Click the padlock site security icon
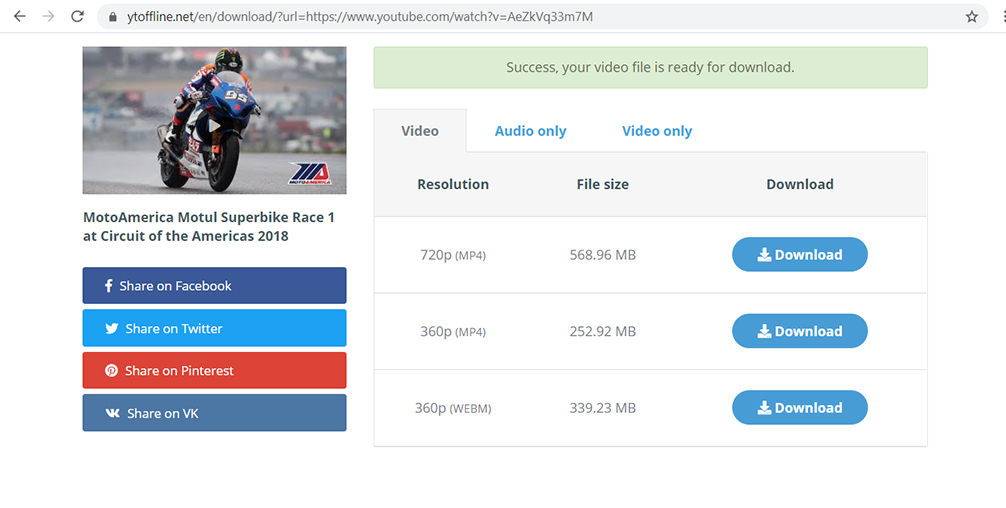This screenshot has height=508, width=1006. click(x=113, y=17)
